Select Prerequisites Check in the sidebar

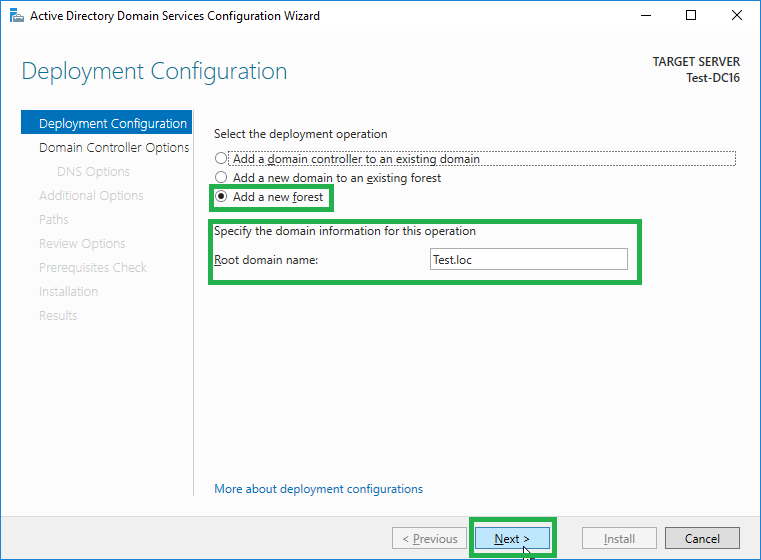pos(93,267)
